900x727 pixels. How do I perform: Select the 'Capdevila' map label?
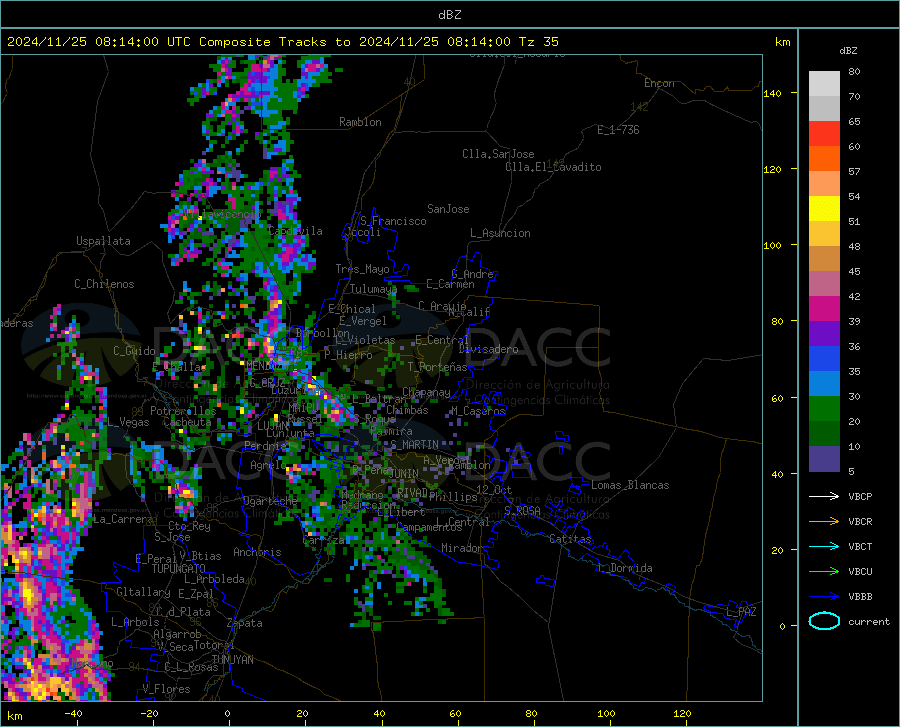[295, 231]
